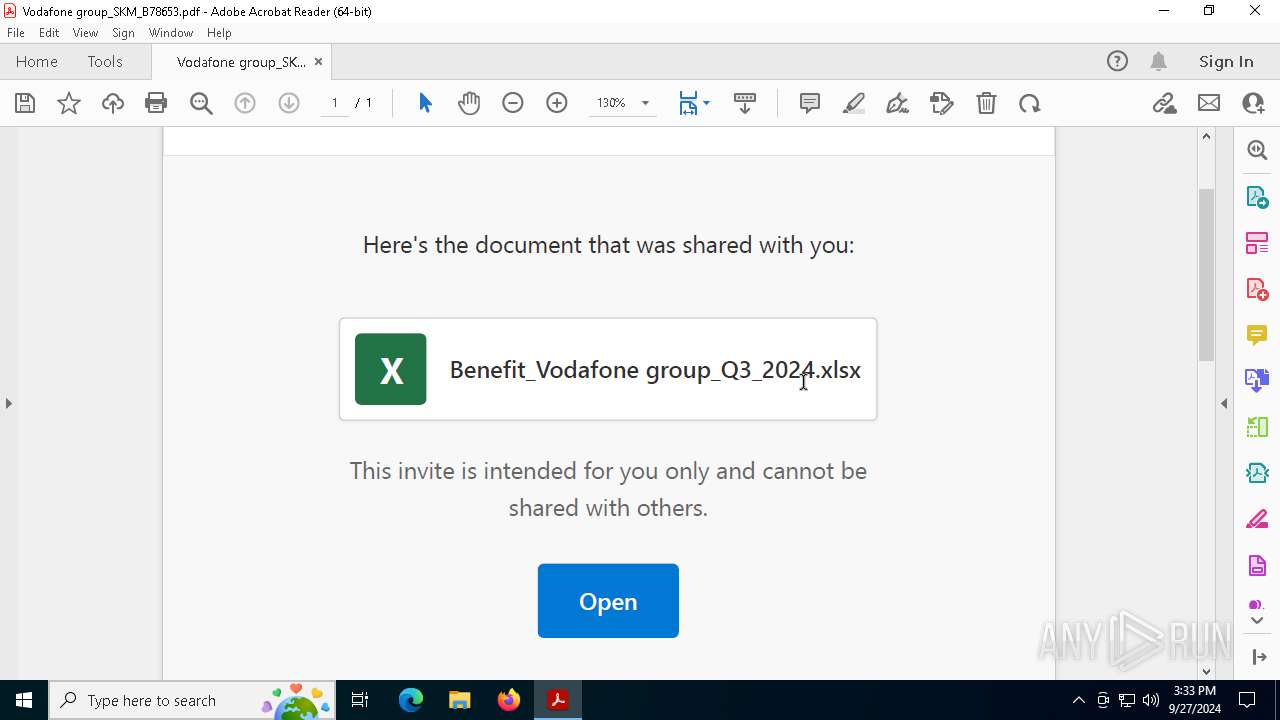Expand the tools pane with bottom arrow icon

pyautogui.click(x=1258, y=656)
